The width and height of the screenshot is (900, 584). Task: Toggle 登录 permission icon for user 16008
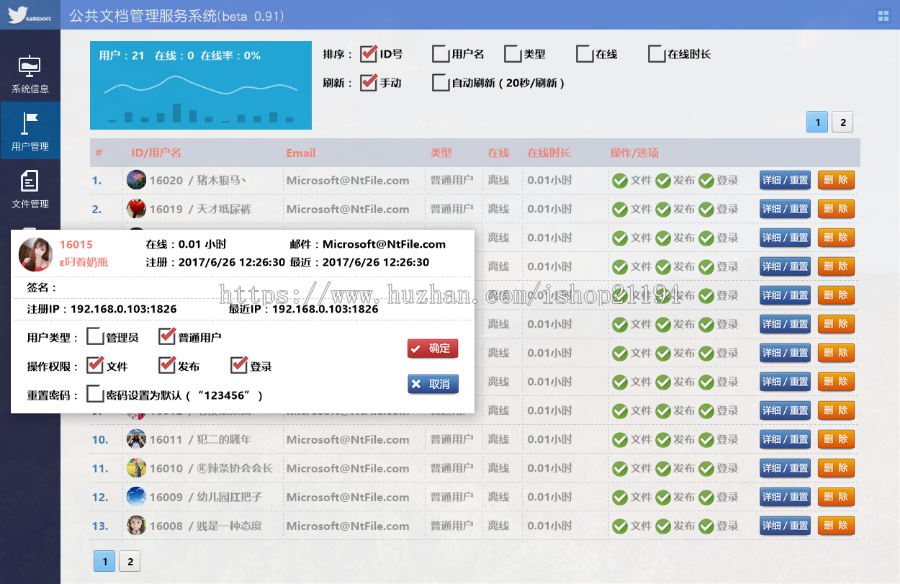coord(706,526)
